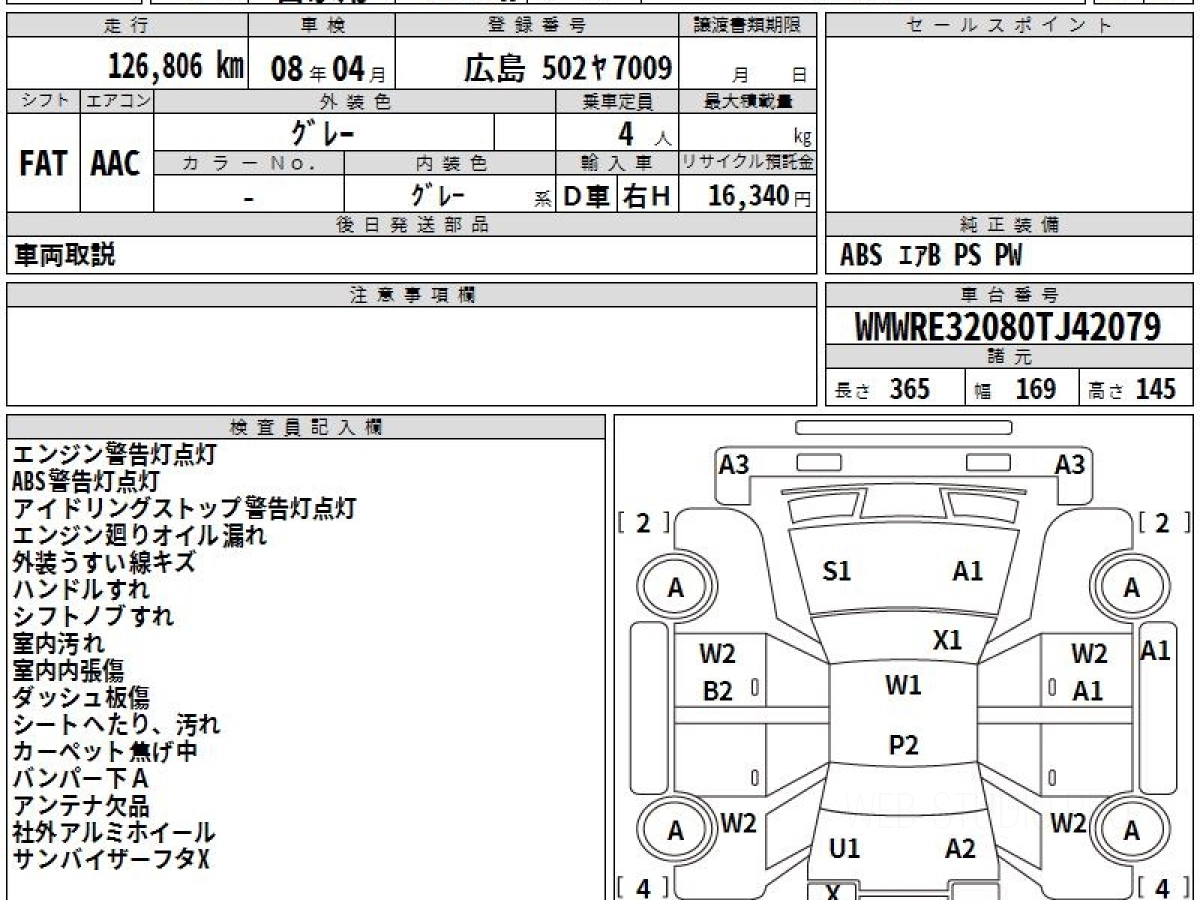
Task: Click the 走行 column header
Action: pos(126,26)
